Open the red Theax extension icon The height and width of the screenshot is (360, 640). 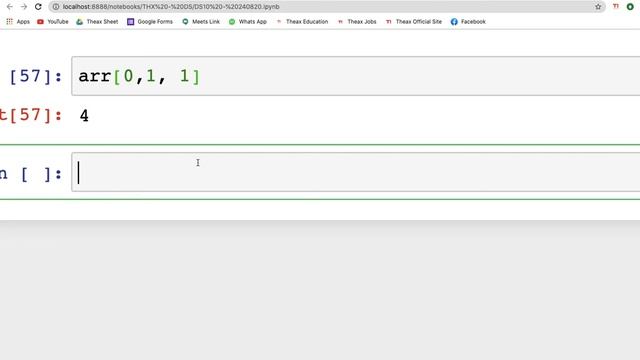(x=616, y=7)
